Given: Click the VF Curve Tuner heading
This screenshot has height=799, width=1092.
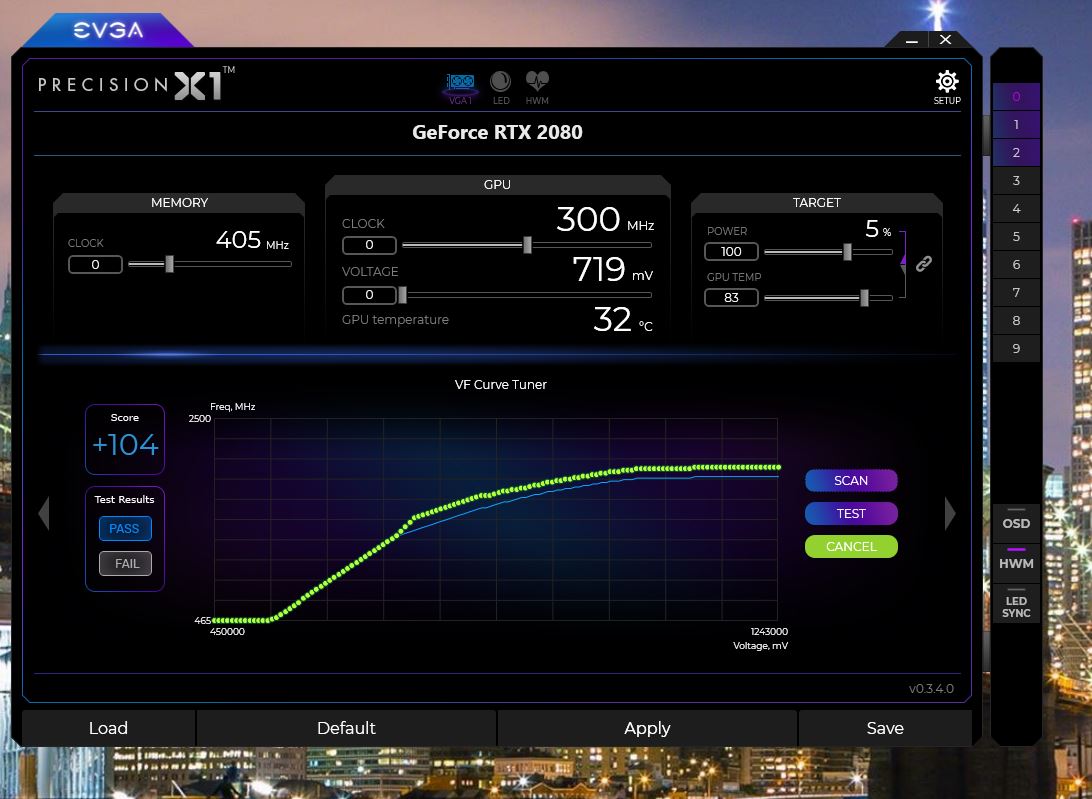Looking at the screenshot, I should pyautogui.click(x=501, y=385).
